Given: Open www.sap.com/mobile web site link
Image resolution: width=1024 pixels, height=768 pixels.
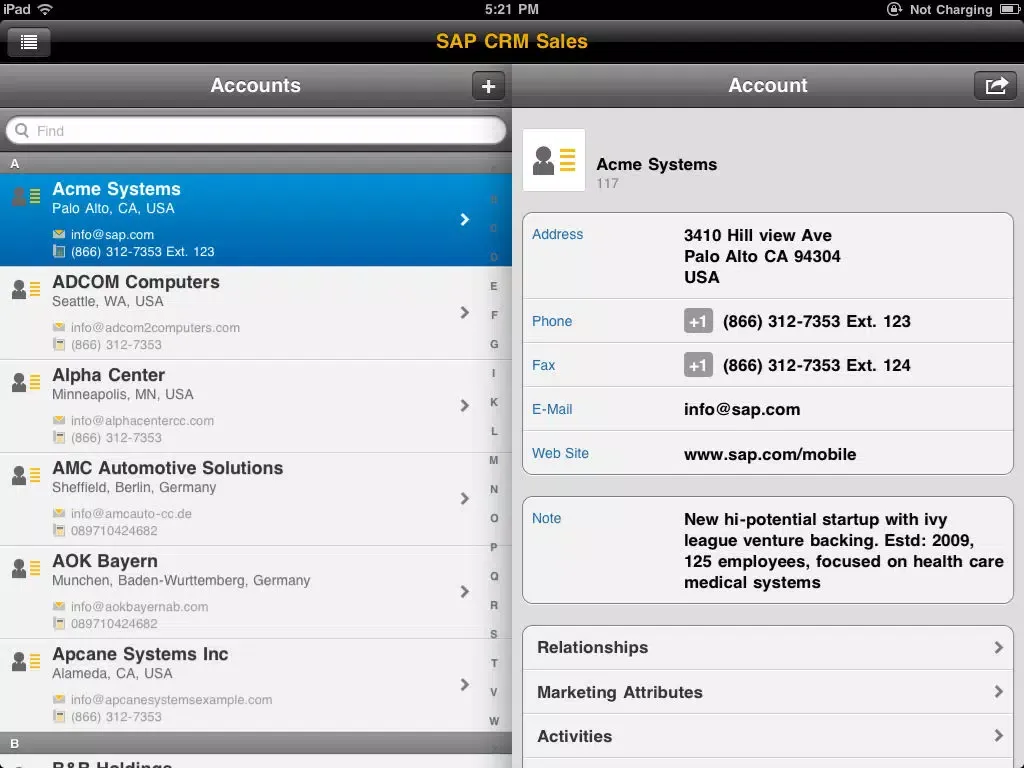Looking at the screenshot, I should pos(770,454).
